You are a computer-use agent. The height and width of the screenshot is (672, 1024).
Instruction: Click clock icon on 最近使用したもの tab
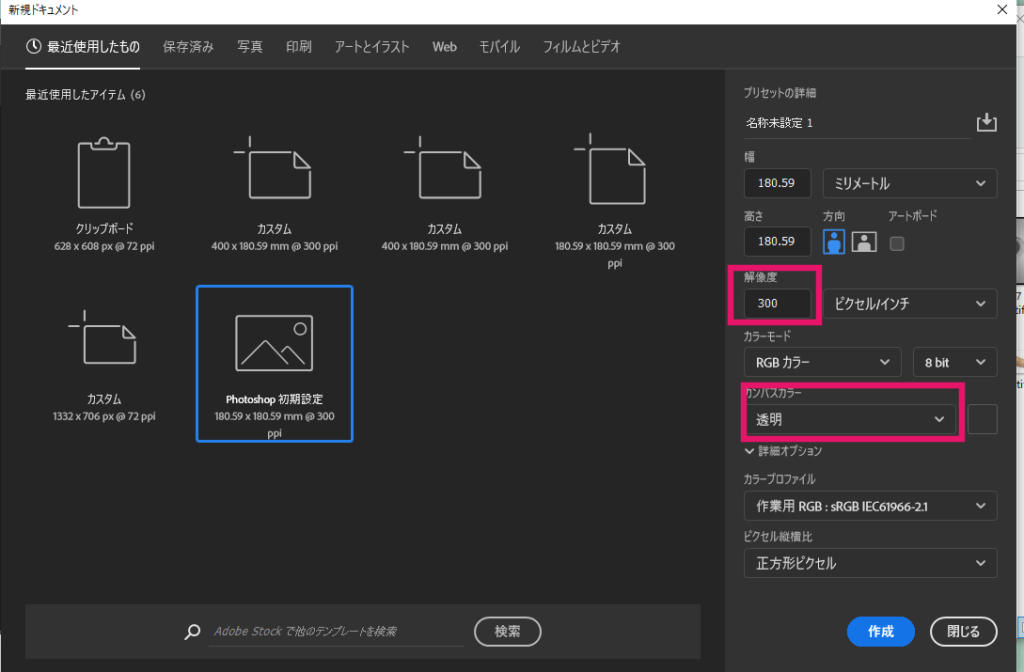pos(34,47)
